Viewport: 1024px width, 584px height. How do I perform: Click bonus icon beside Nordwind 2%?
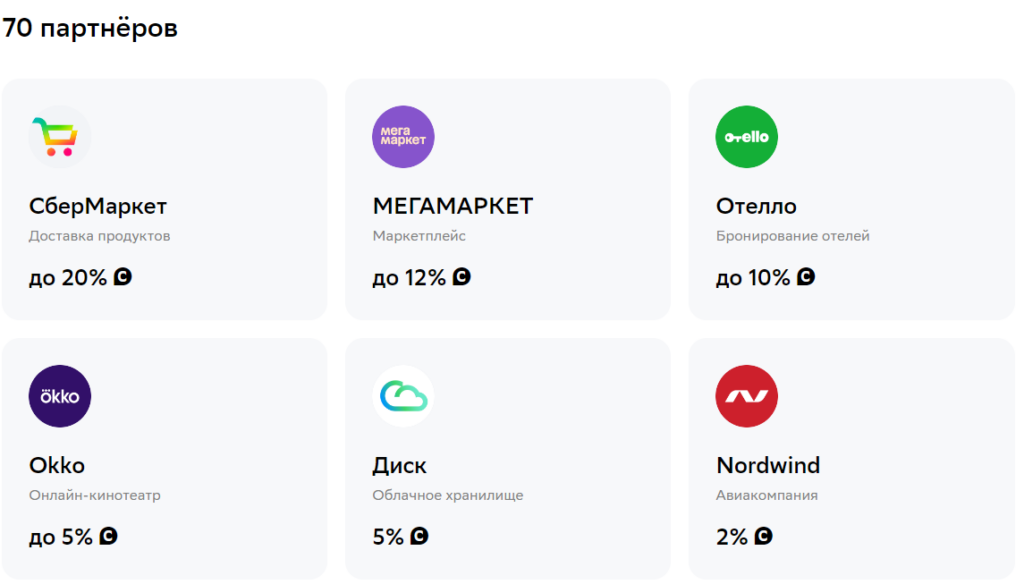764,536
